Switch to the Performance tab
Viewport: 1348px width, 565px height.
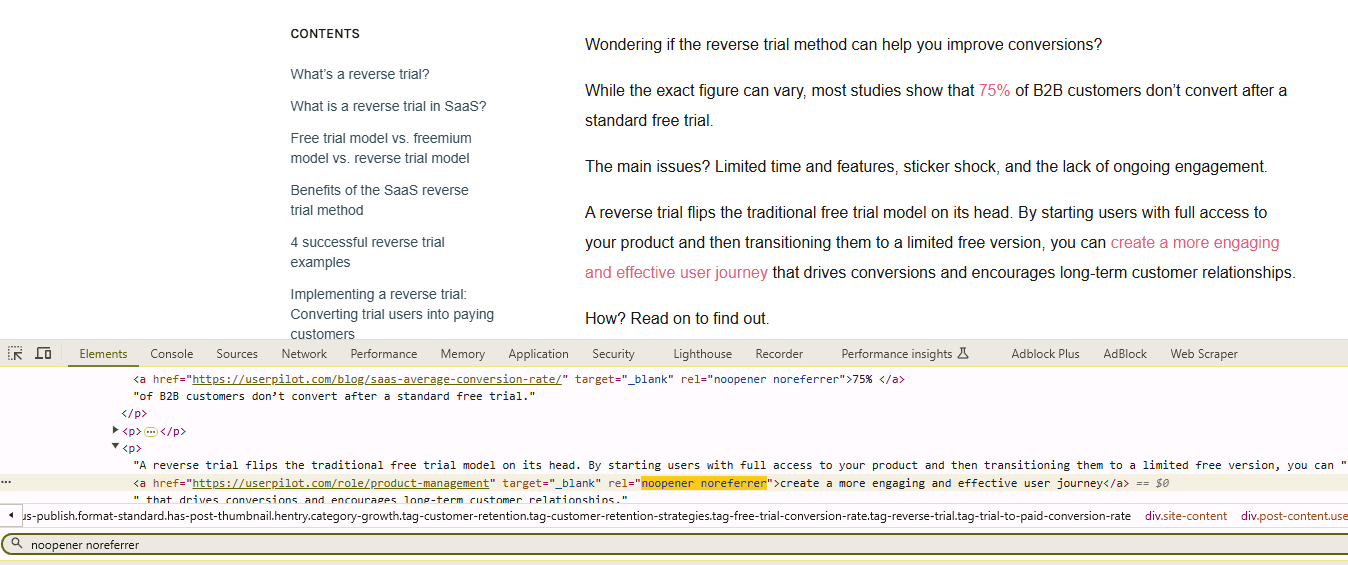click(x=384, y=354)
